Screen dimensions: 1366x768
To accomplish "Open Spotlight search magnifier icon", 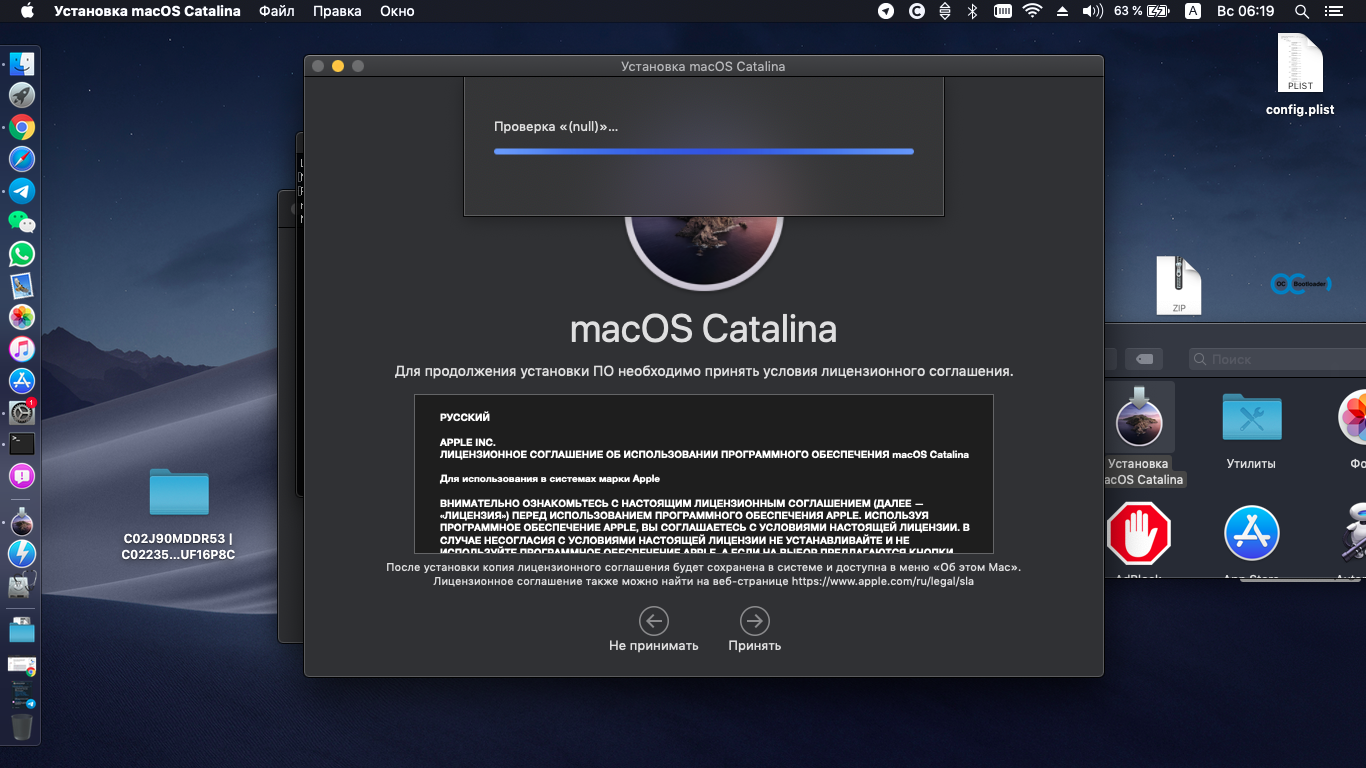I will pyautogui.click(x=1302, y=11).
